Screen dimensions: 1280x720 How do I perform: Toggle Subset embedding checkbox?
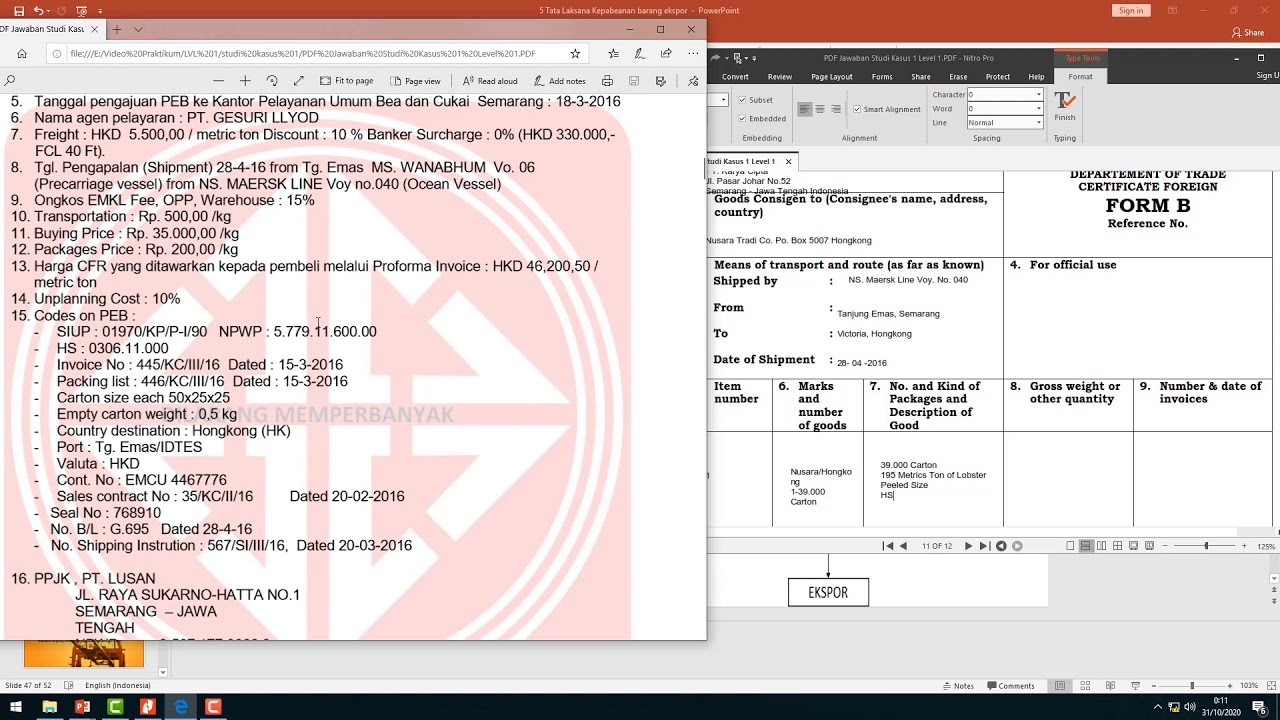742,100
